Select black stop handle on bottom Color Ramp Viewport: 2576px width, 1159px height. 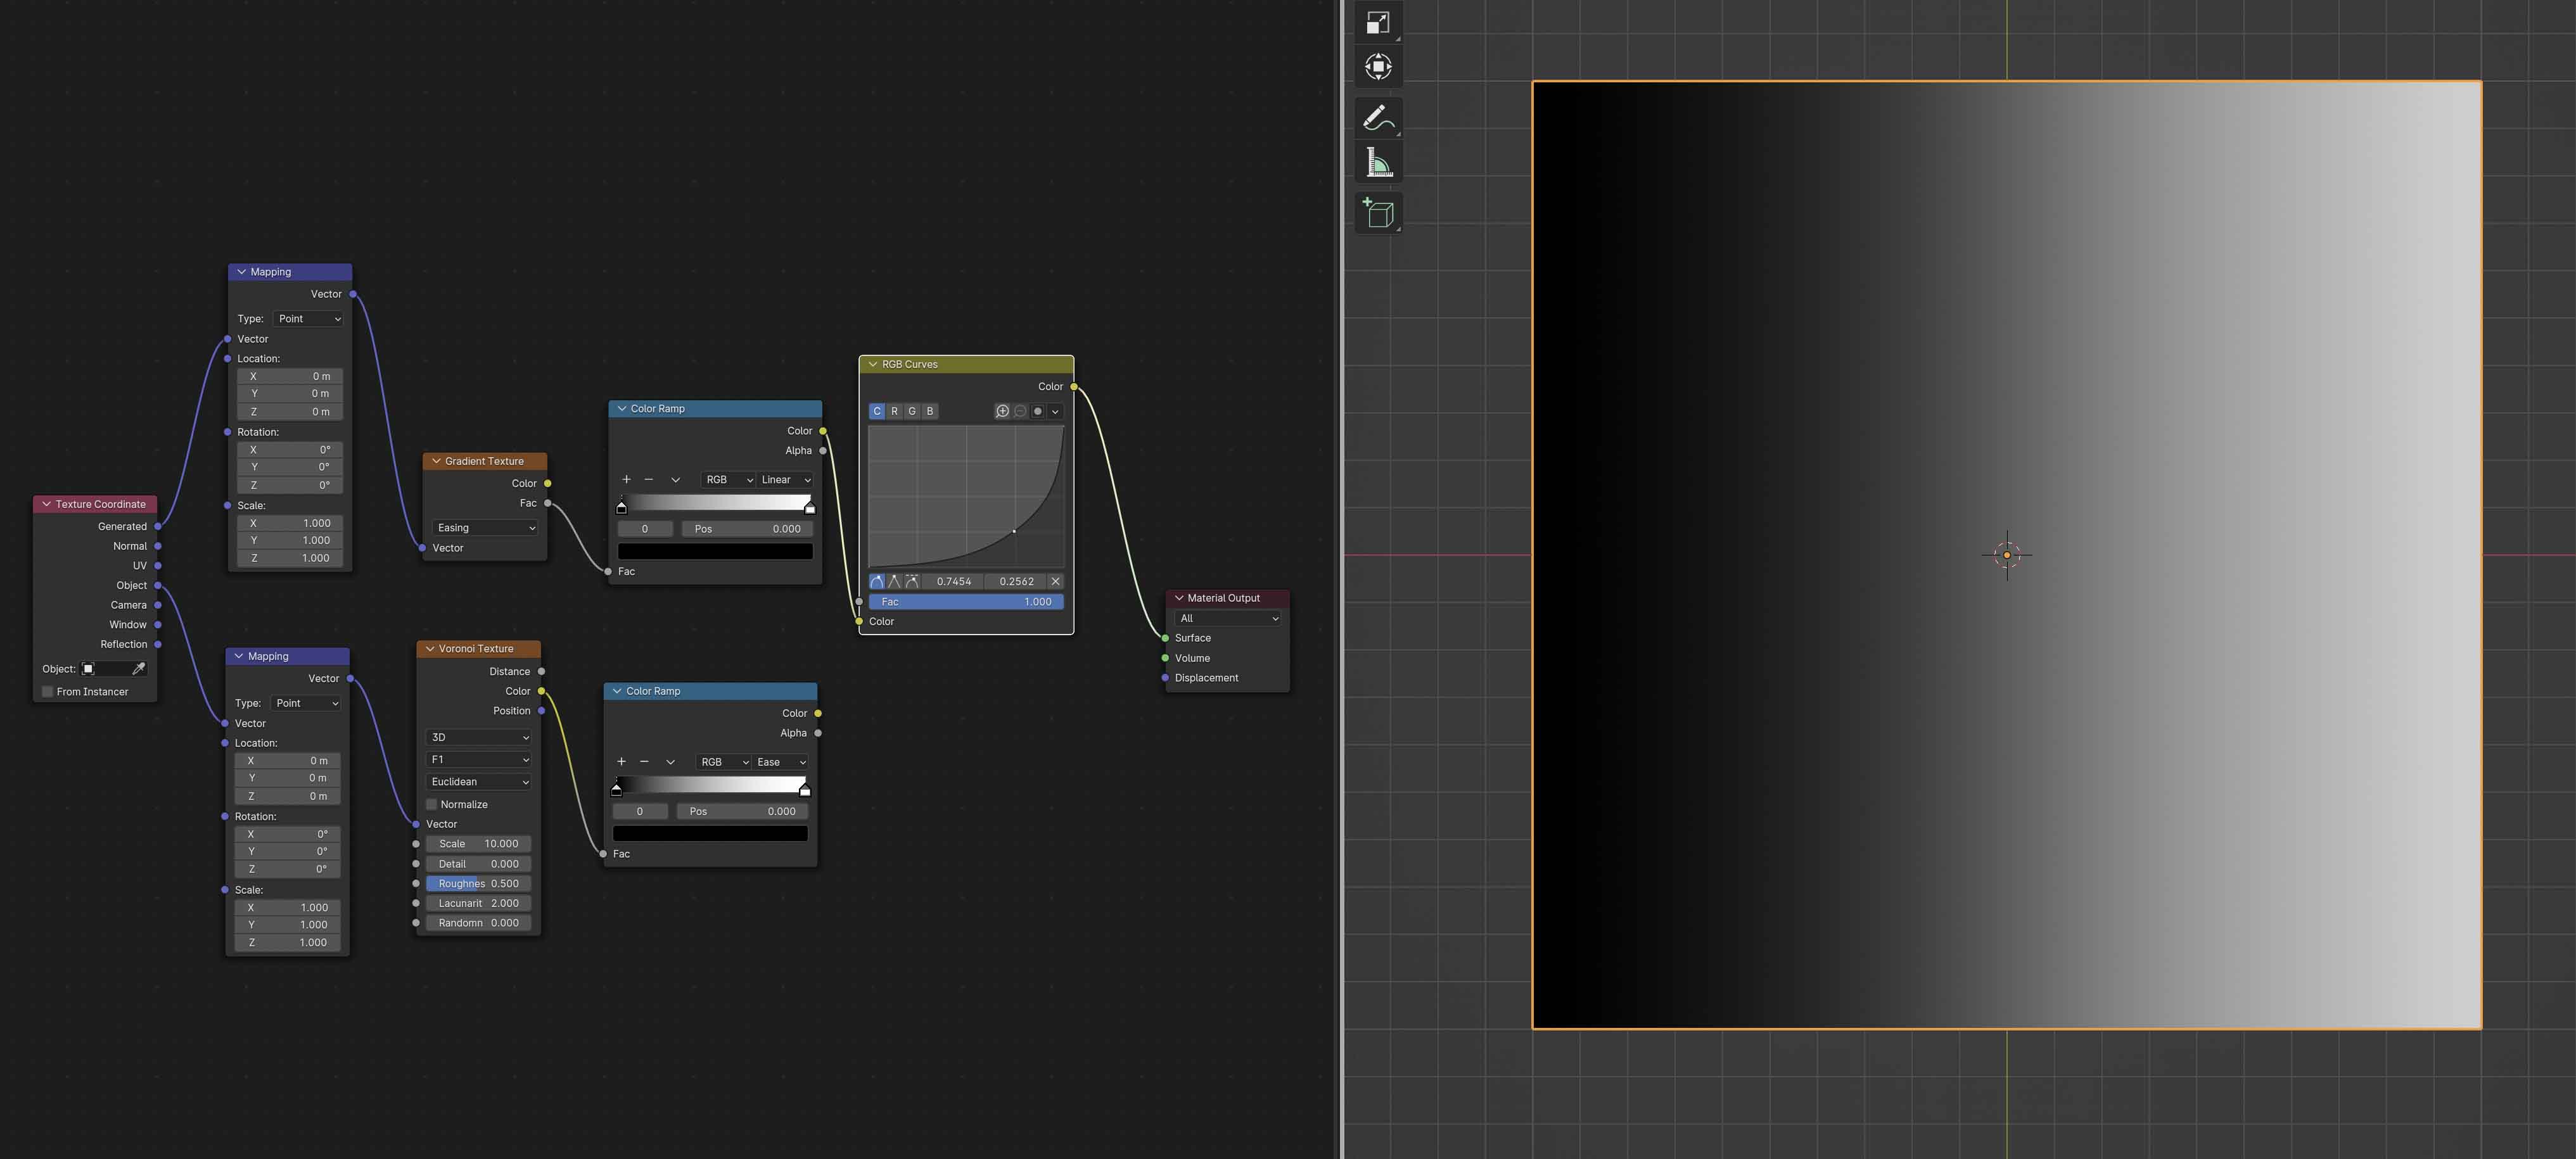tap(616, 790)
